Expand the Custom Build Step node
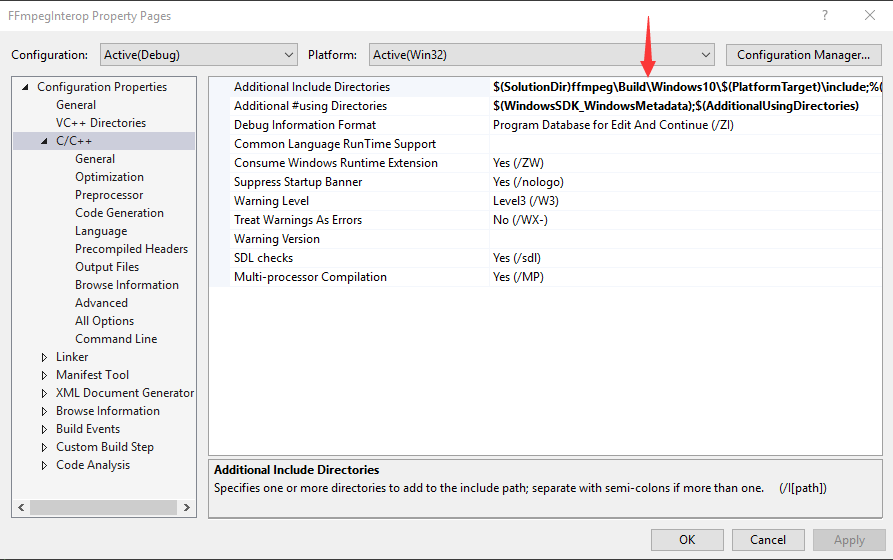Screen dimensions: 893x560 tap(44, 447)
